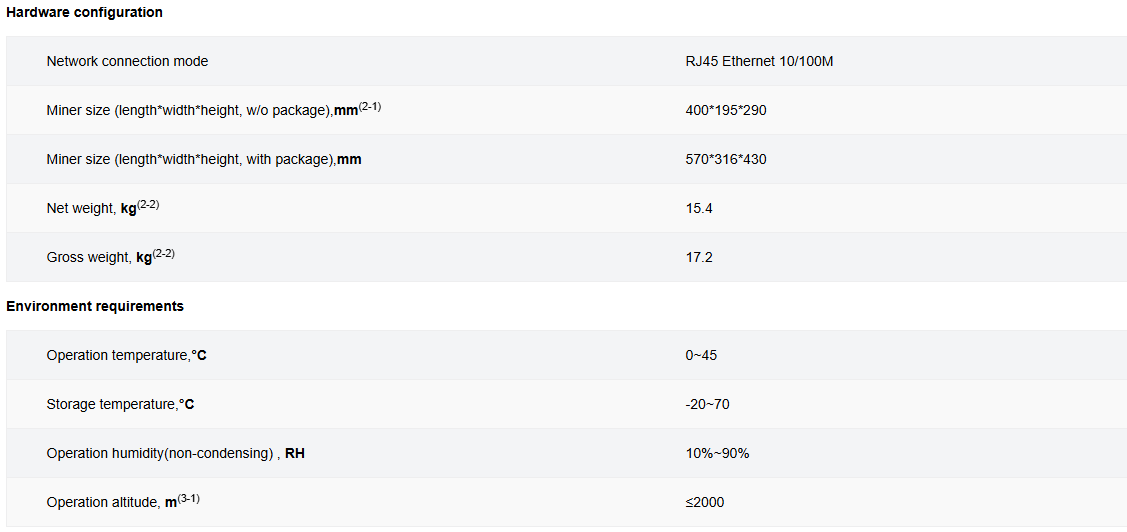Click the 400*195*290 dimension value

coord(722,111)
